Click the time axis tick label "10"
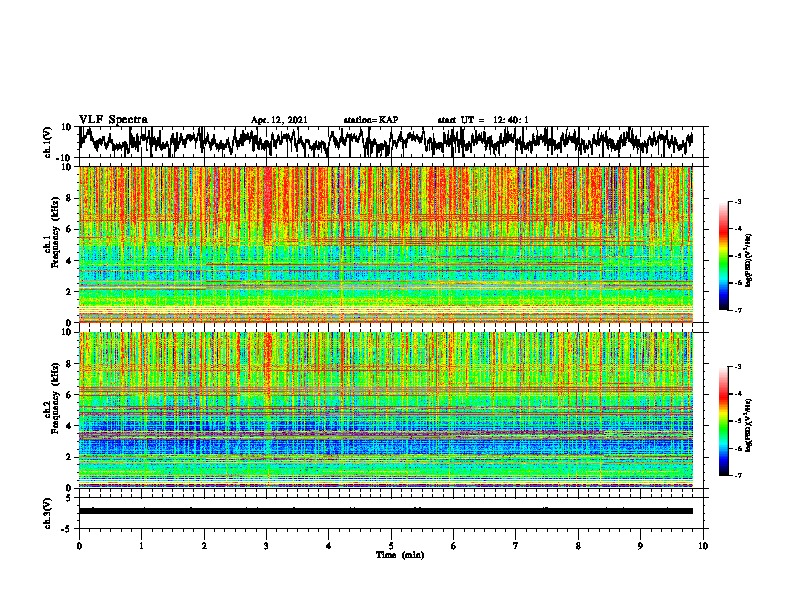This screenshot has height=612, width=792. tap(703, 546)
